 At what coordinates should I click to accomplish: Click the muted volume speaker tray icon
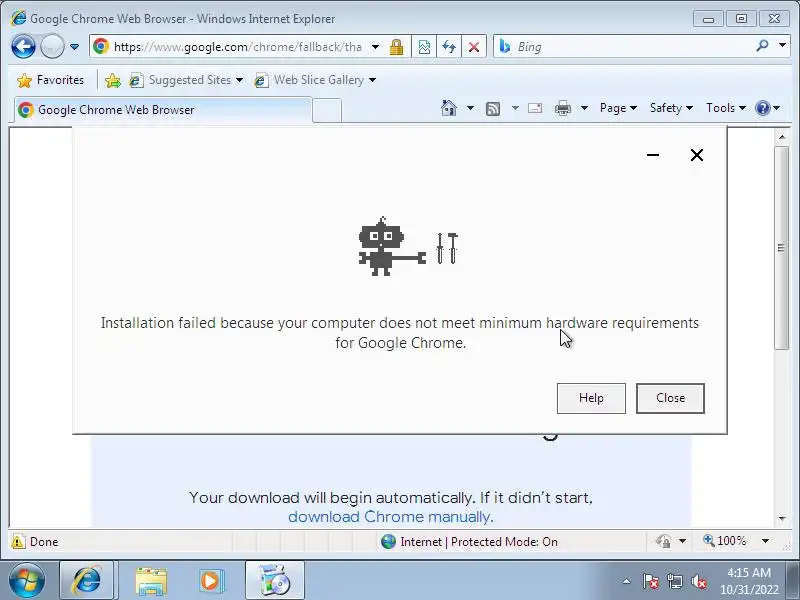(699, 582)
